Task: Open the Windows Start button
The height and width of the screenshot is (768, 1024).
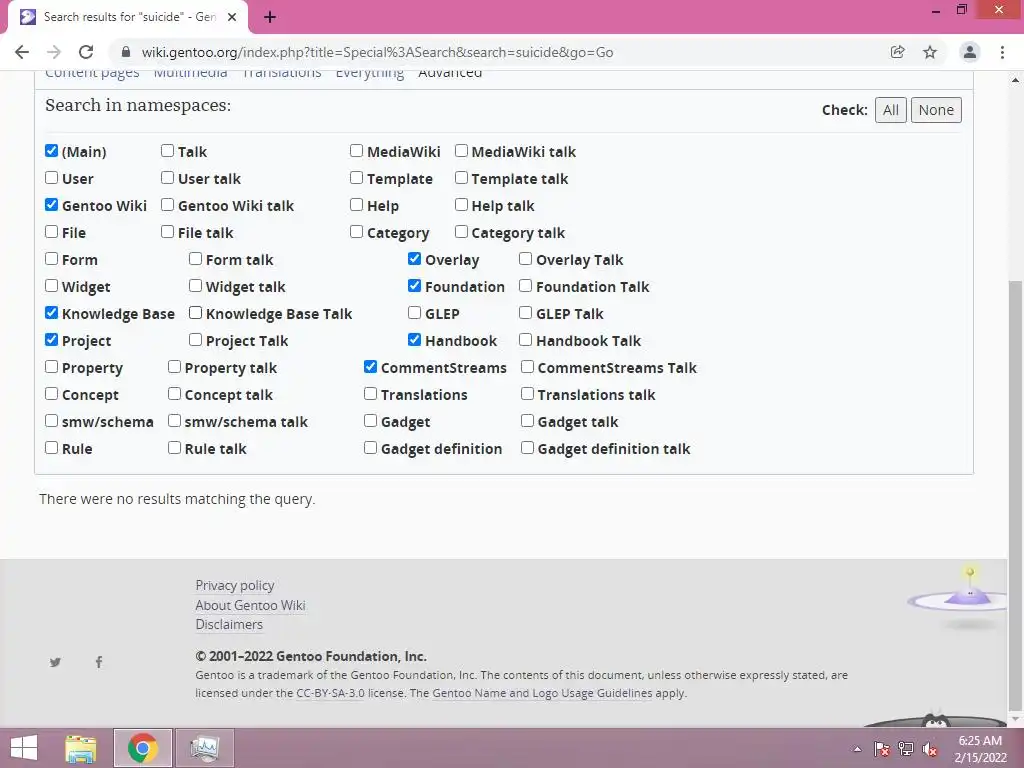Action: pyautogui.click(x=24, y=748)
